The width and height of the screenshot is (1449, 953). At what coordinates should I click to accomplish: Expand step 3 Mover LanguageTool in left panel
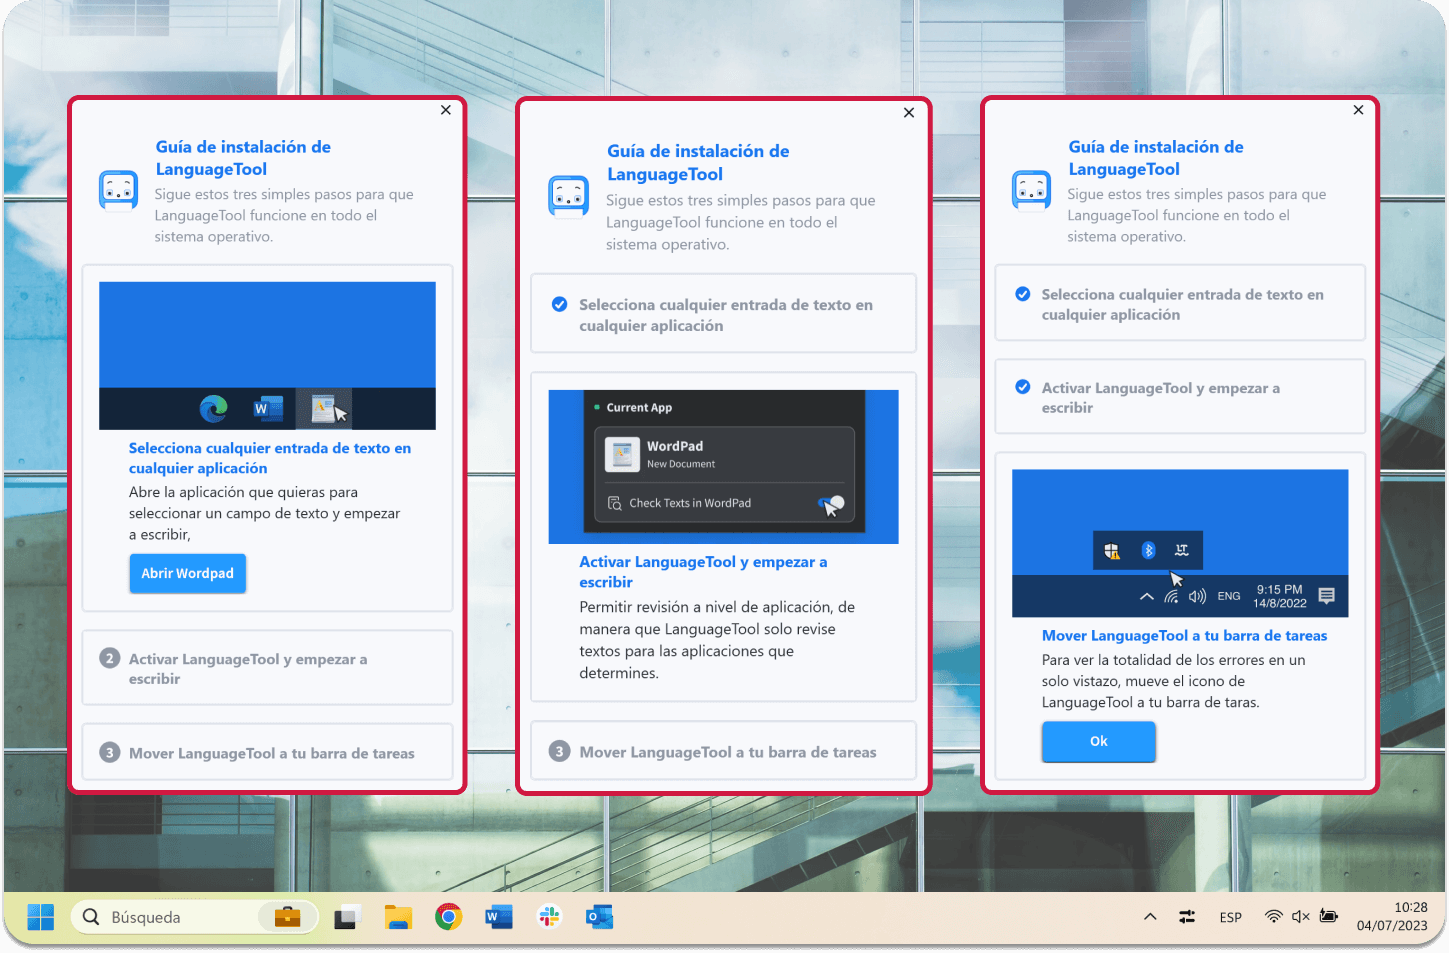tap(267, 753)
